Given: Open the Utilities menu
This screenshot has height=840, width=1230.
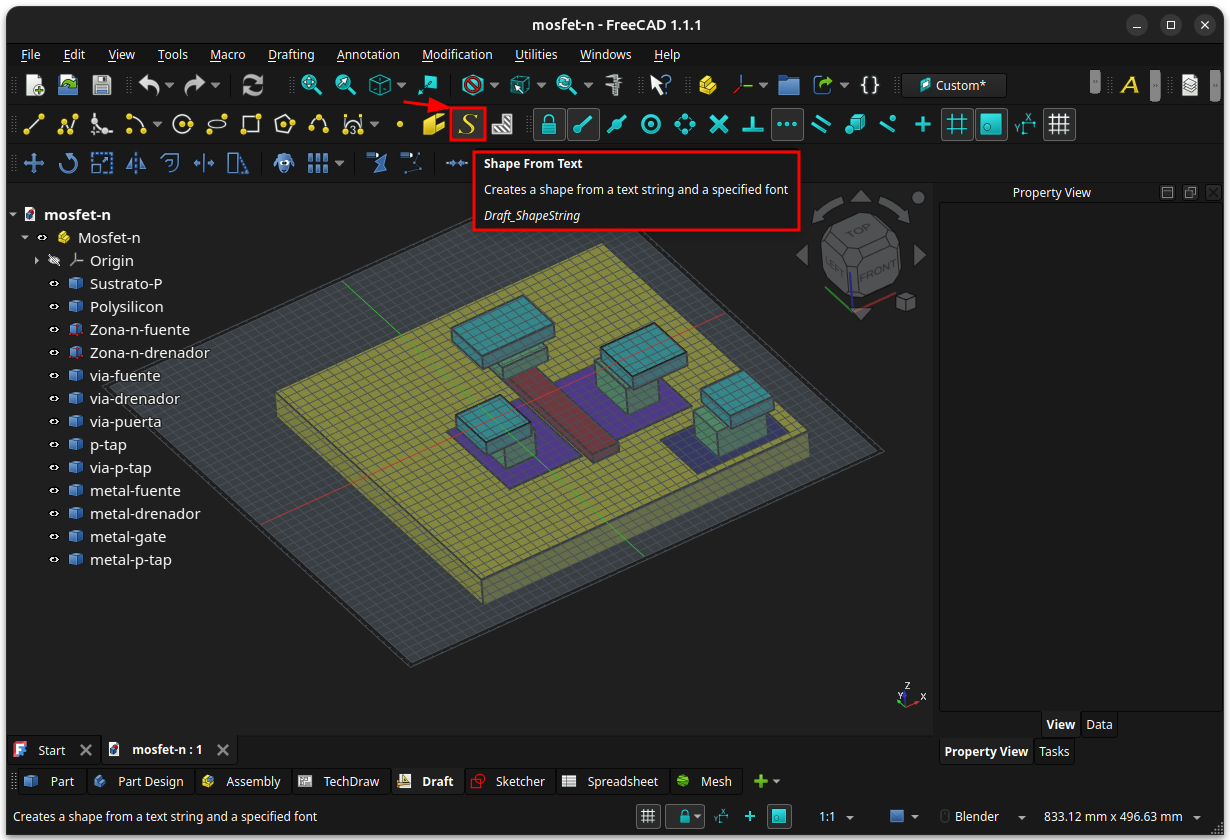Looking at the screenshot, I should [x=536, y=55].
